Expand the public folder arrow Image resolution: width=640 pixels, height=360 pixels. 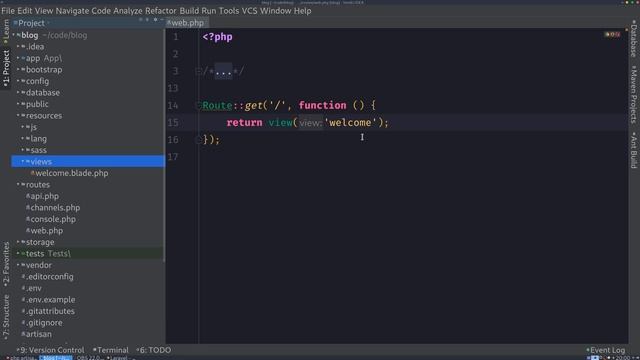tap(18, 104)
